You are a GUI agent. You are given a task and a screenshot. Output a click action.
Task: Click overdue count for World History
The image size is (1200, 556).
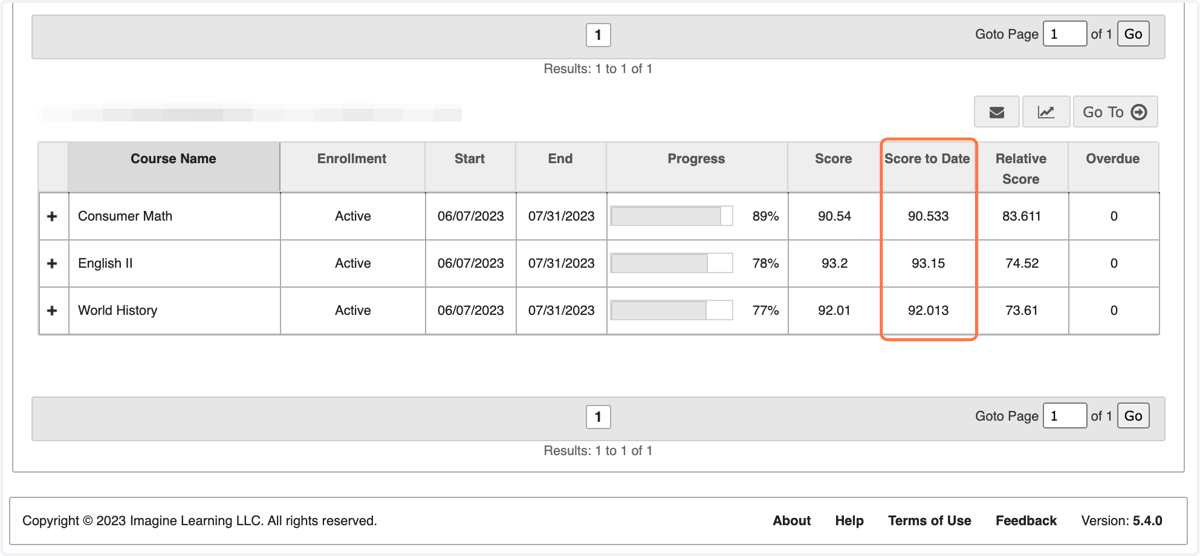[x=1114, y=310]
